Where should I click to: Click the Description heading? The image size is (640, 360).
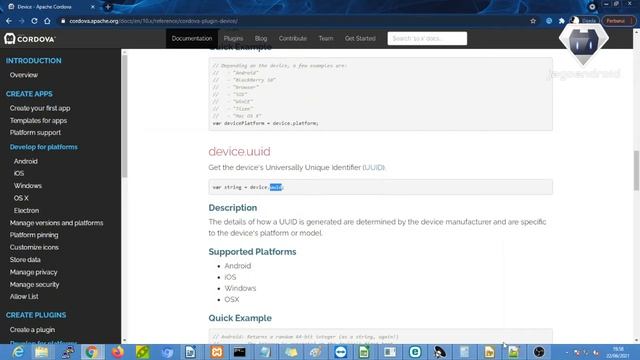pyautogui.click(x=233, y=208)
